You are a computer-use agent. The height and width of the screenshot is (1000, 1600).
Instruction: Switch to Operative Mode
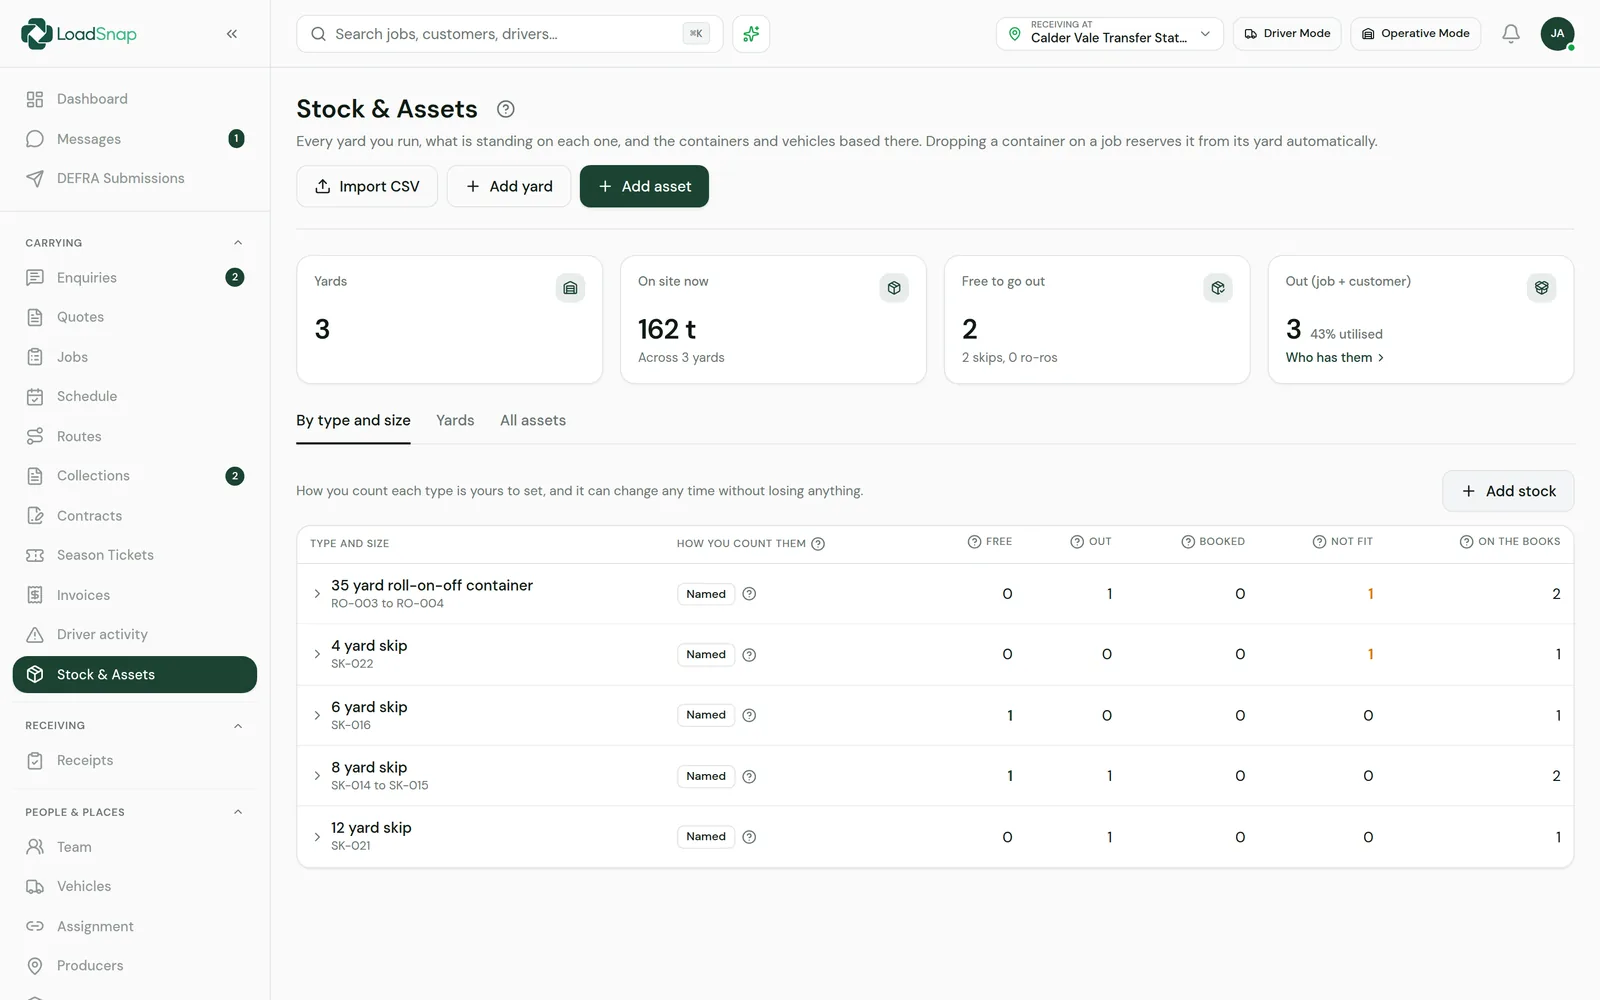click(1415, 34)
